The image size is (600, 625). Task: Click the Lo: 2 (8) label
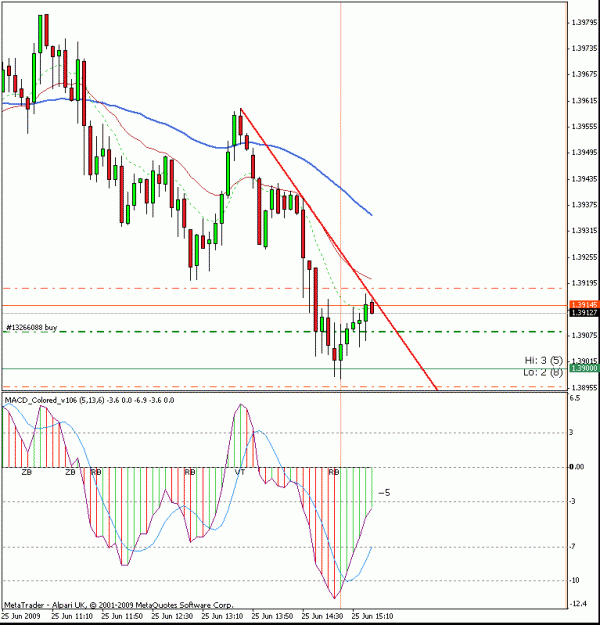[543, 372]
